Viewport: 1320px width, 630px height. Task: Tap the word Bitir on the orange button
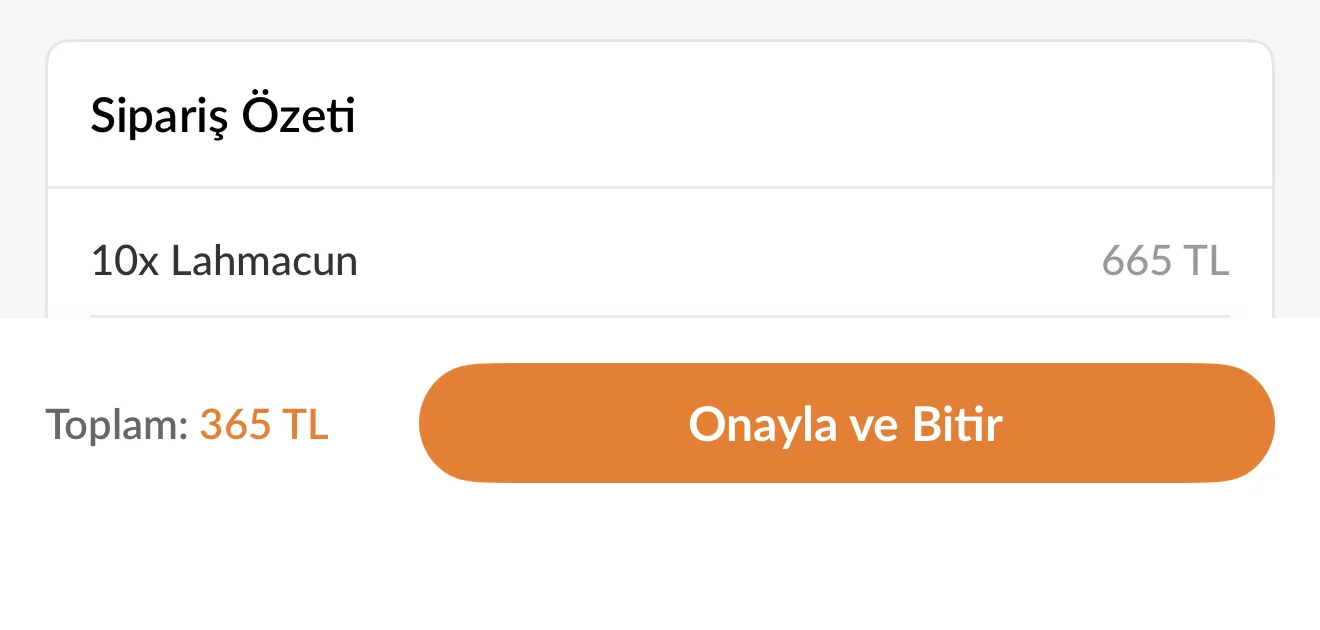tap(957, 424)
